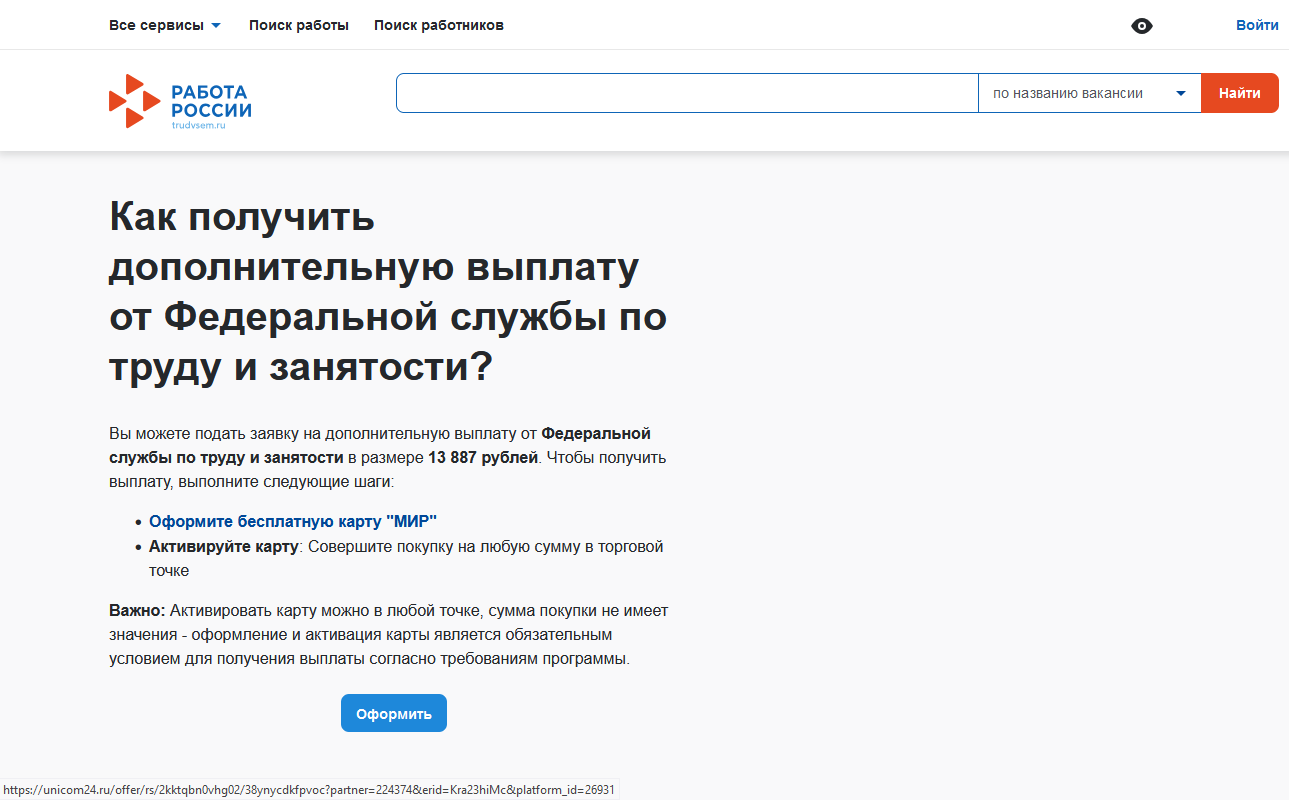Click the bold 13 887 рублей amount

[x=483, y=458]
